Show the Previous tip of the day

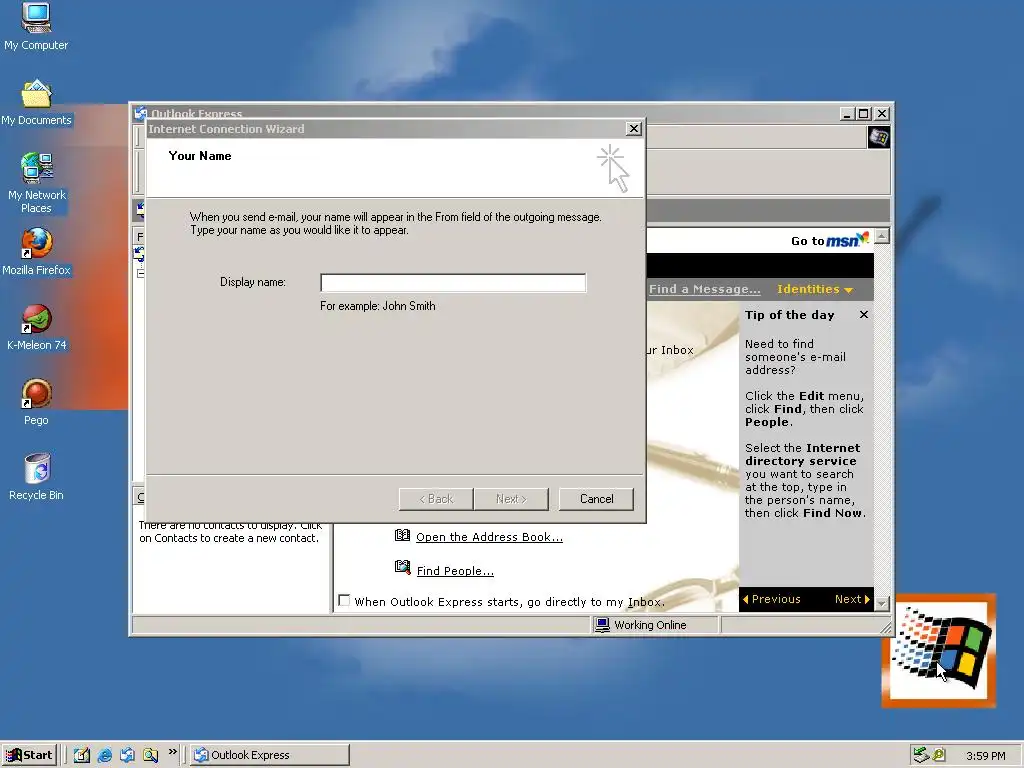click(x=771, y=599)
